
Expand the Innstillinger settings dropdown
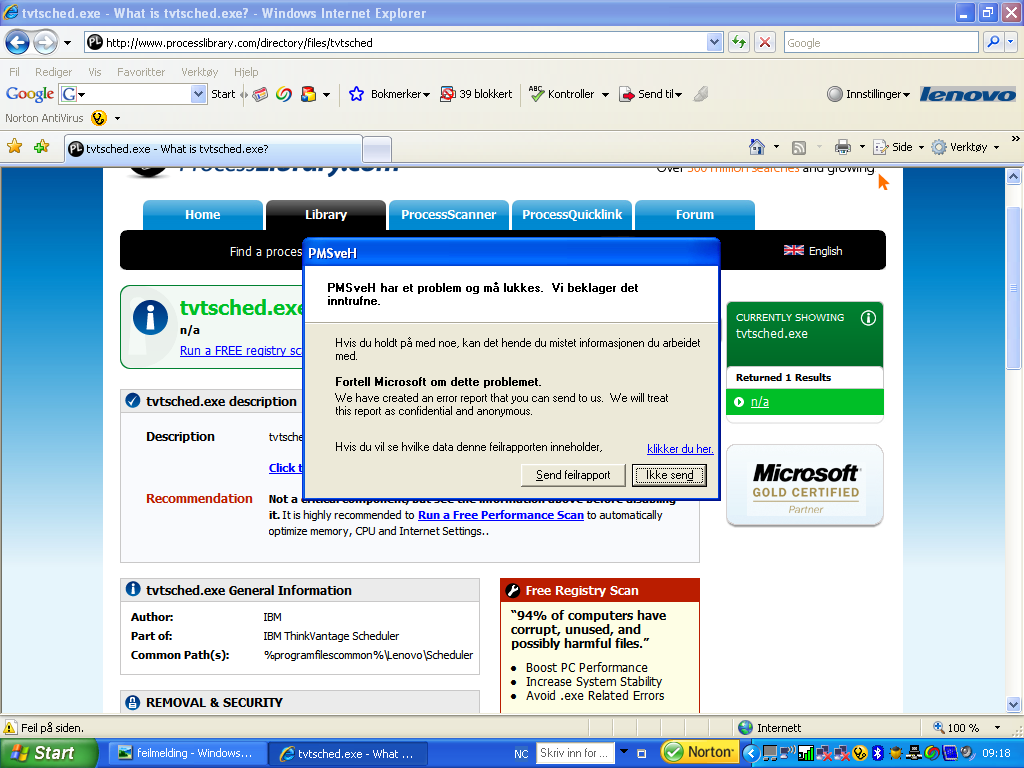(x=906, y=95)
